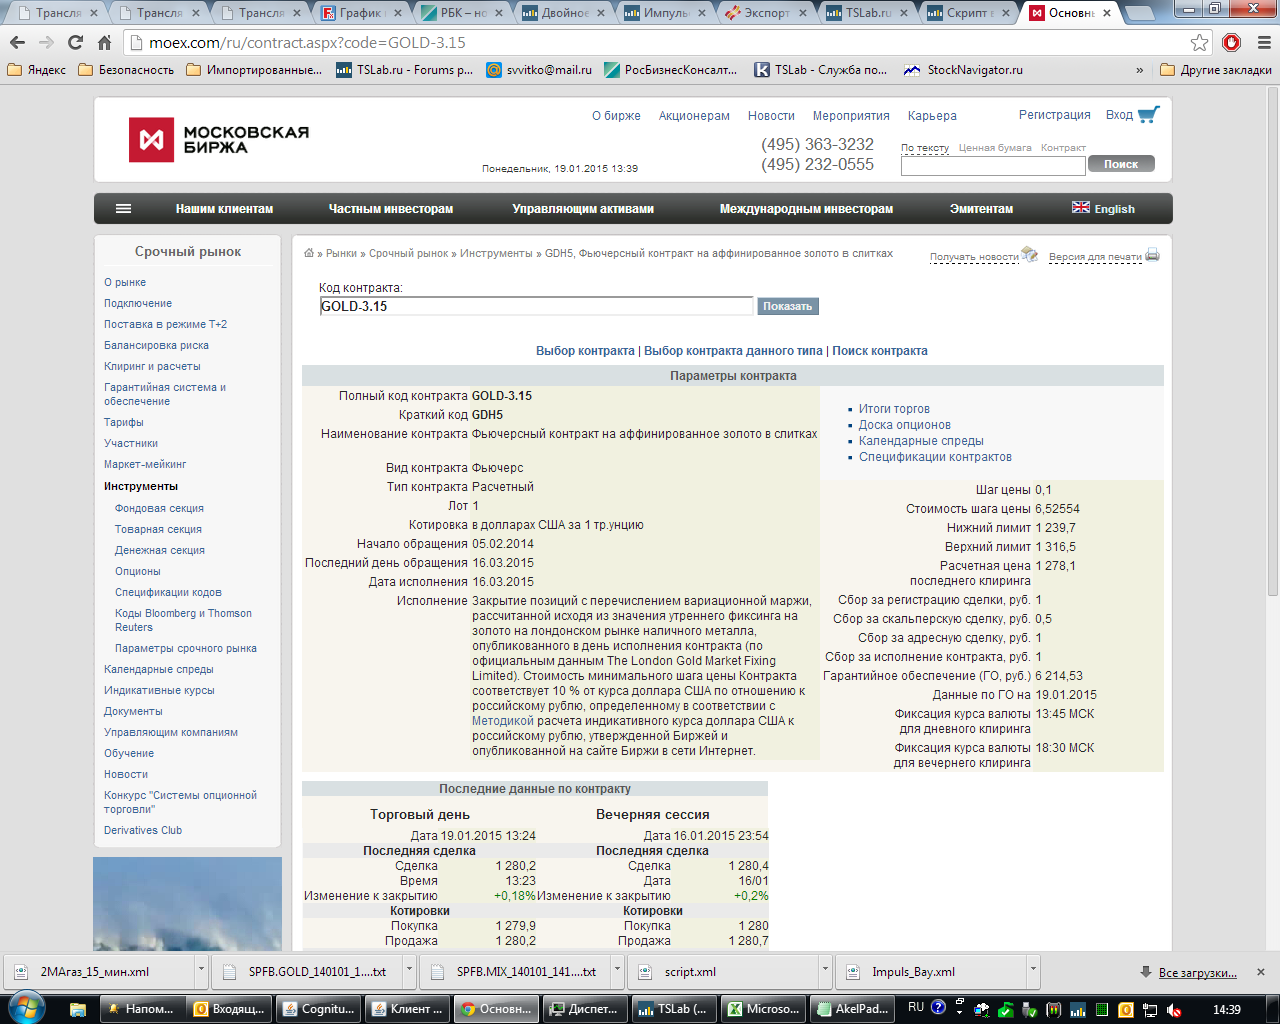Bookmark this page with the star icon
This screenshot has width=1280, height=1024.
point(1200,42)
